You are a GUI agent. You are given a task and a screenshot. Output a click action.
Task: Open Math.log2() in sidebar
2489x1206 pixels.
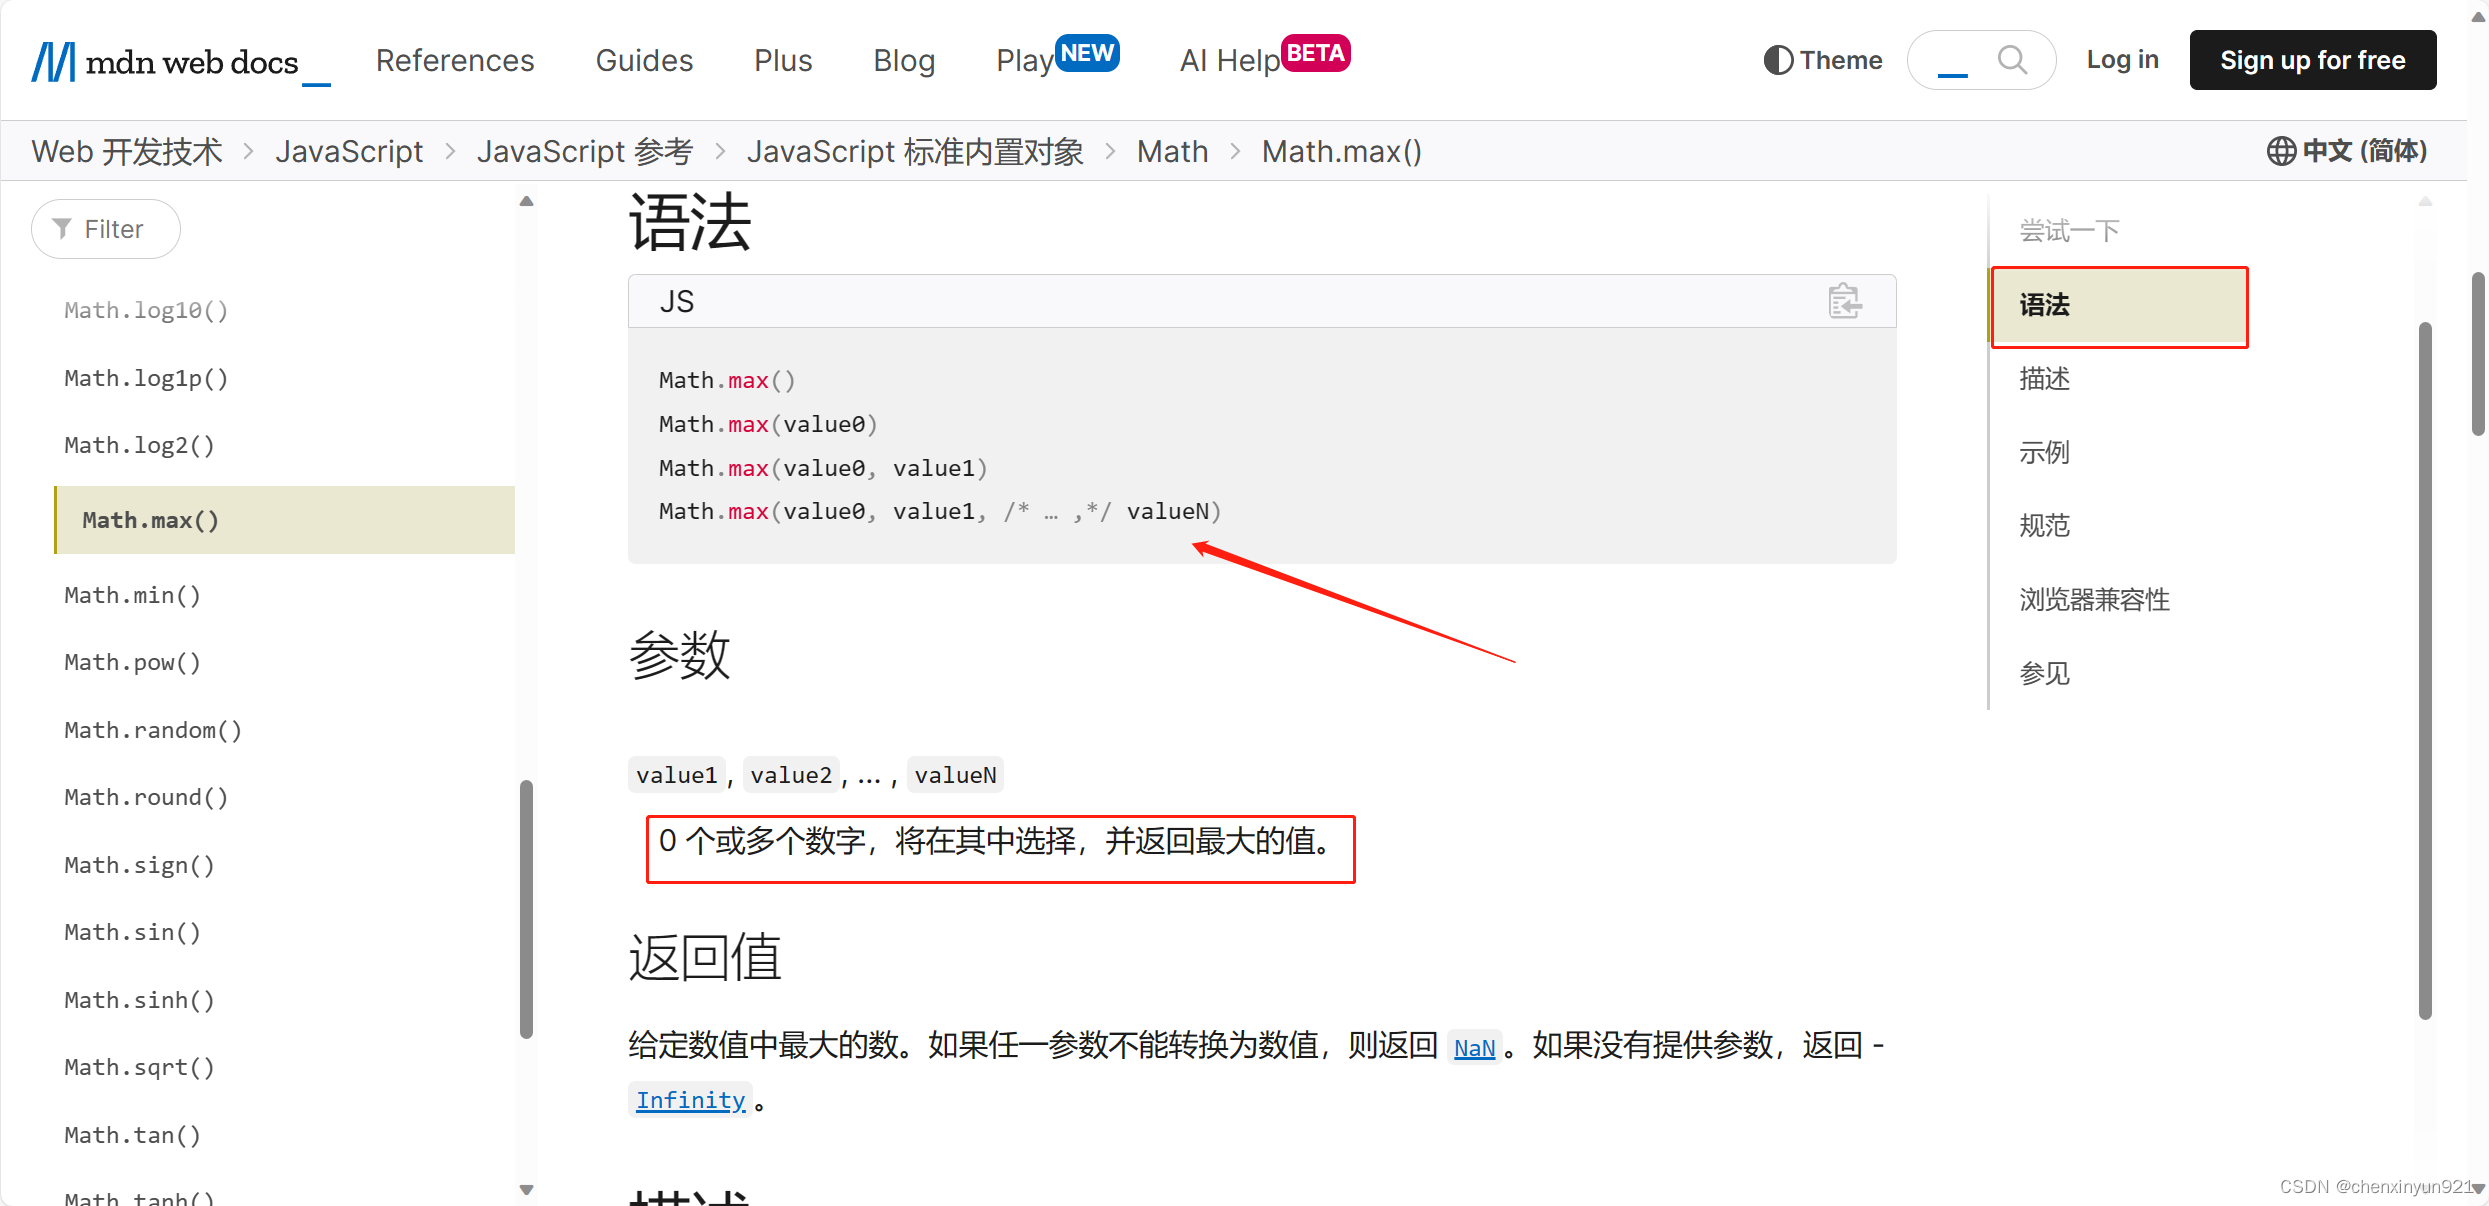[139, 445]
